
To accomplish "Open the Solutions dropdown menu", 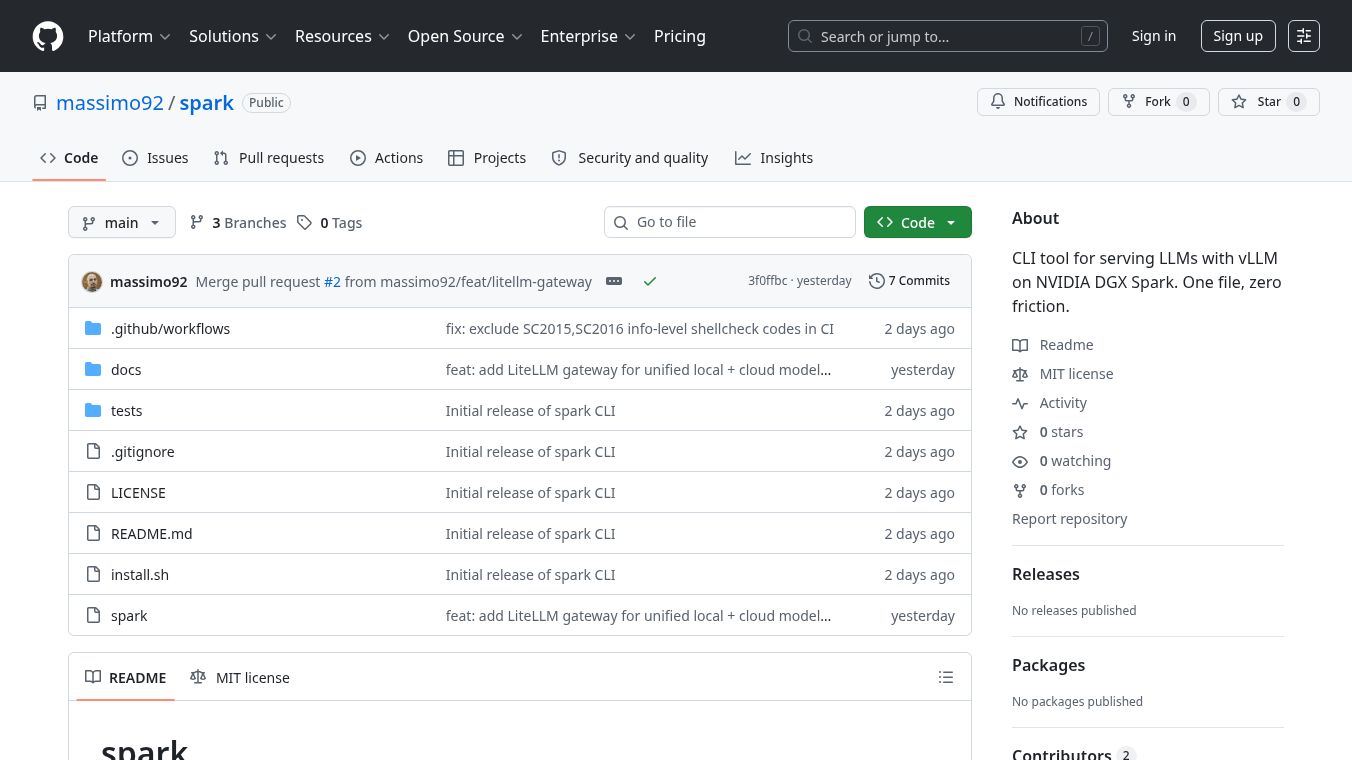I will click(233, 36).
